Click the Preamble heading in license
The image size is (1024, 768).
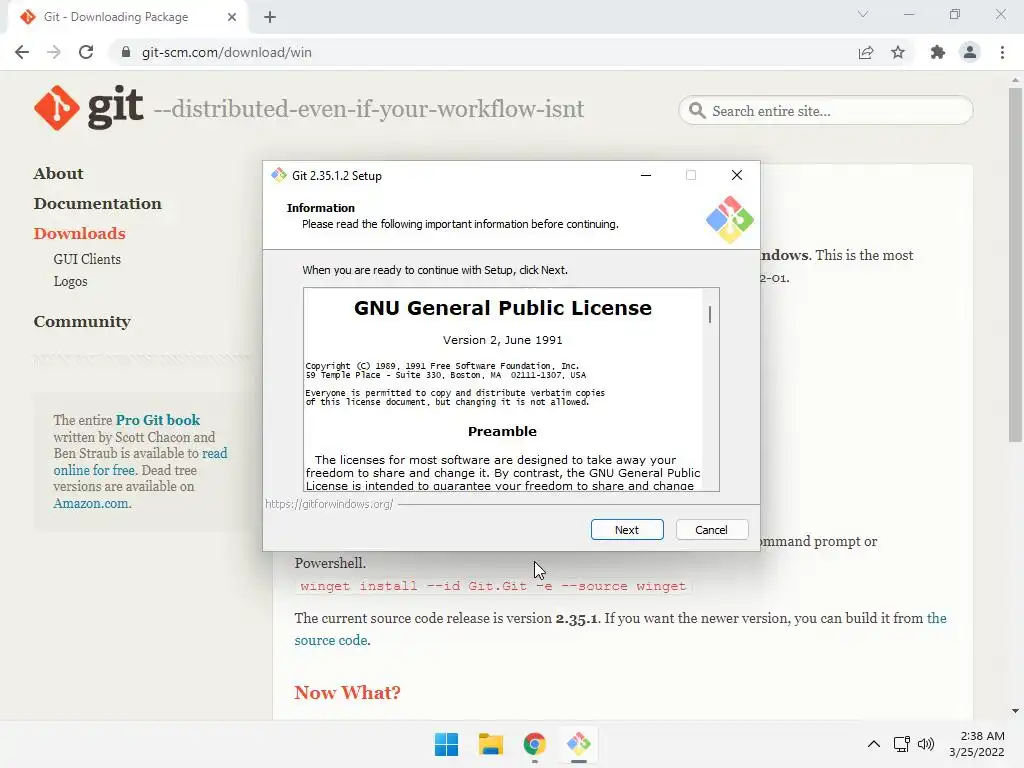[502, 432]
